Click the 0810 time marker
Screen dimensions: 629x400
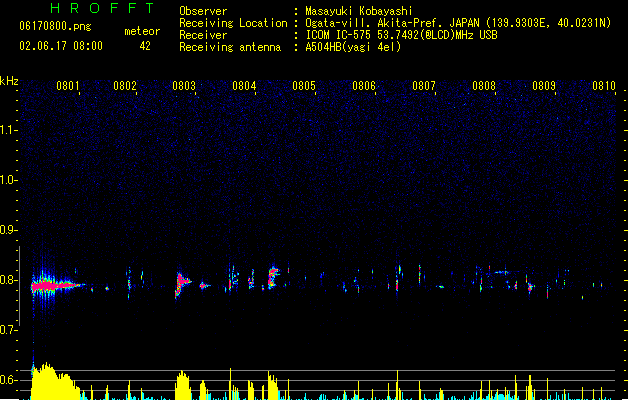click(x=604, y=86)
